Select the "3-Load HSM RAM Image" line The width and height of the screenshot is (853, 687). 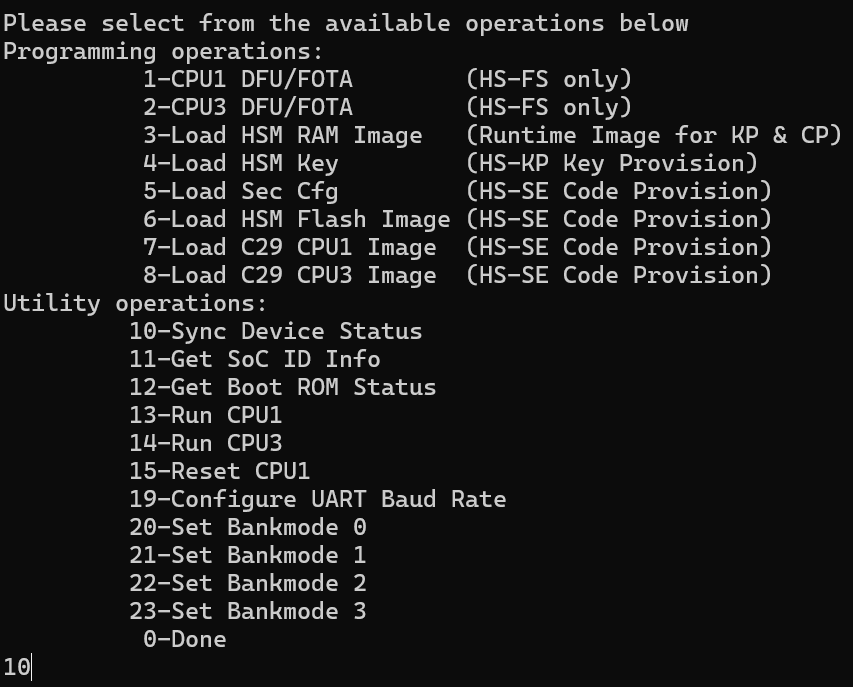tap(282, 135)
